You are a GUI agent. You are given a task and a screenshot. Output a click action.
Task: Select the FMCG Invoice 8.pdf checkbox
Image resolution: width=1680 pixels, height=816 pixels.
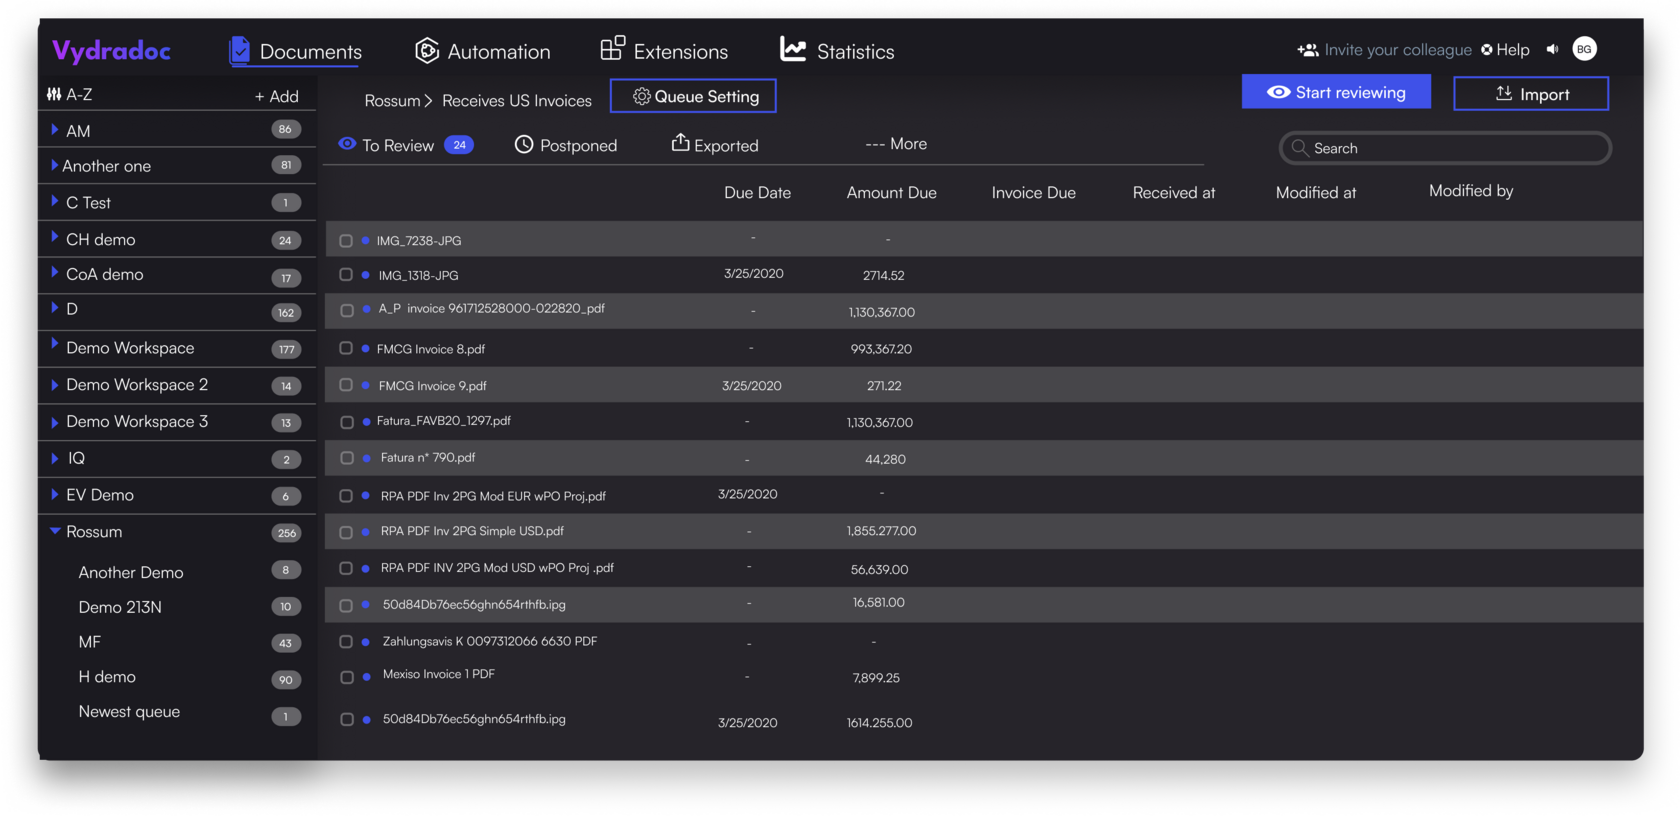pos(346,348)
